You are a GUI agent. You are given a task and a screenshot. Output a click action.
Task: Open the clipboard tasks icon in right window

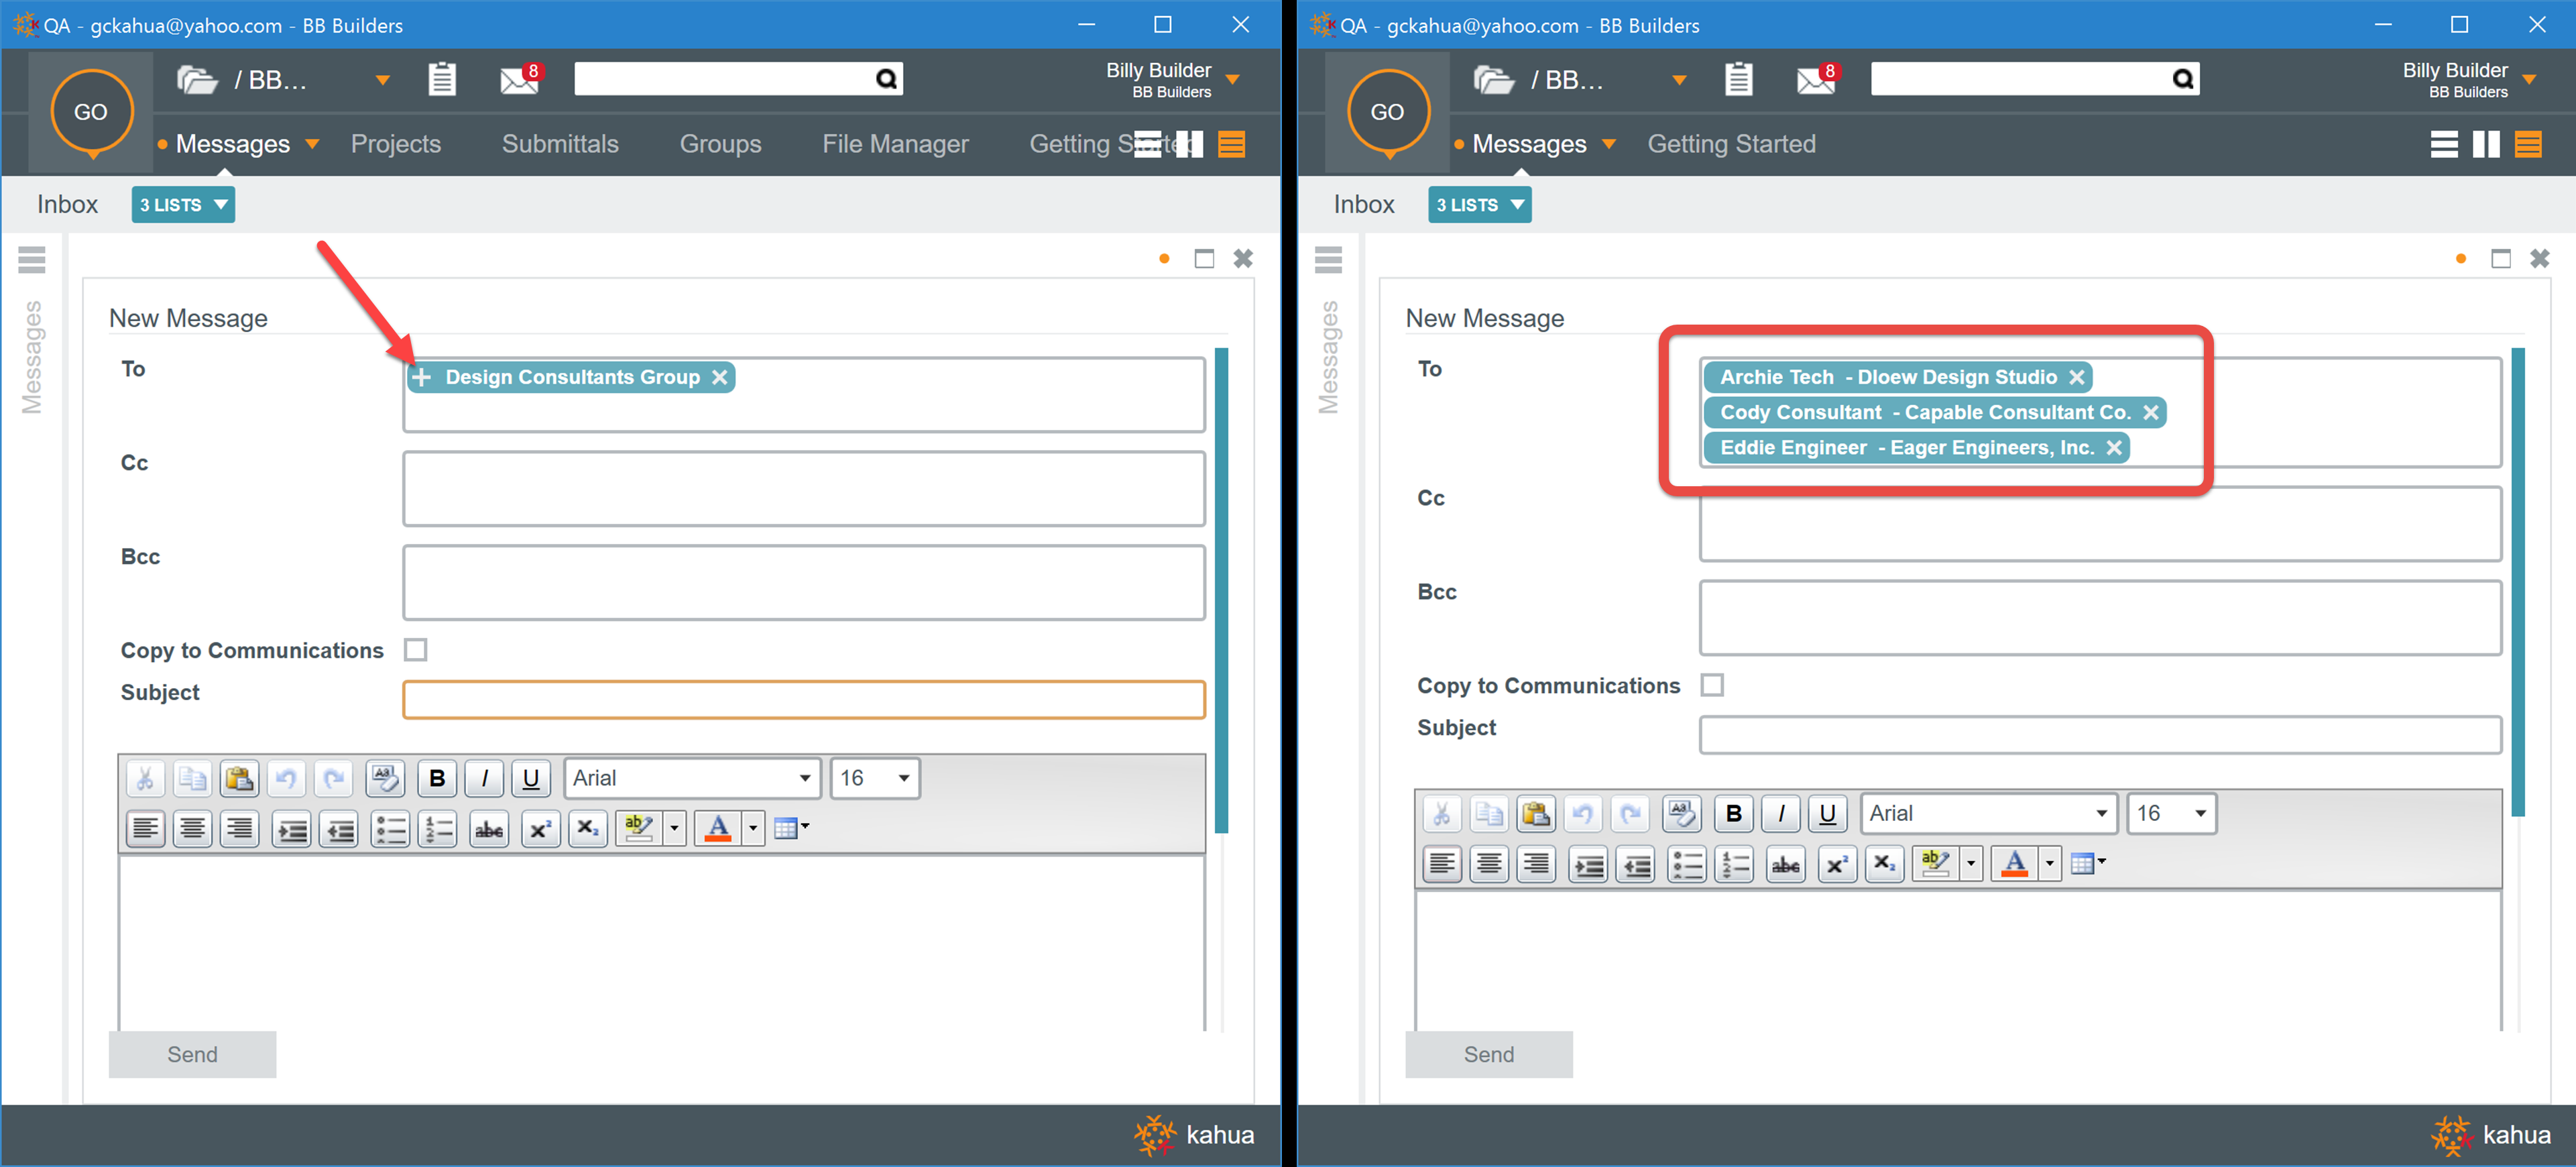pyautogui.click(x=1738, y=79)
